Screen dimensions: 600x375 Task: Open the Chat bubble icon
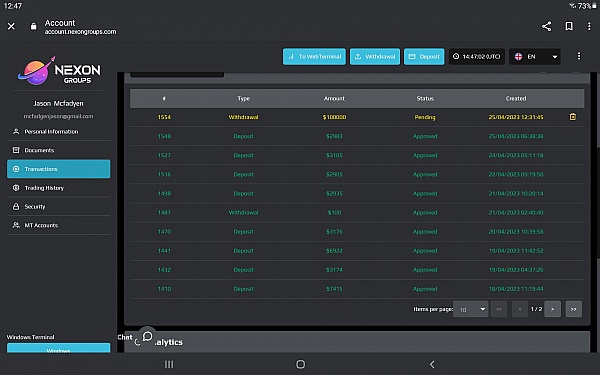point(147,336)
